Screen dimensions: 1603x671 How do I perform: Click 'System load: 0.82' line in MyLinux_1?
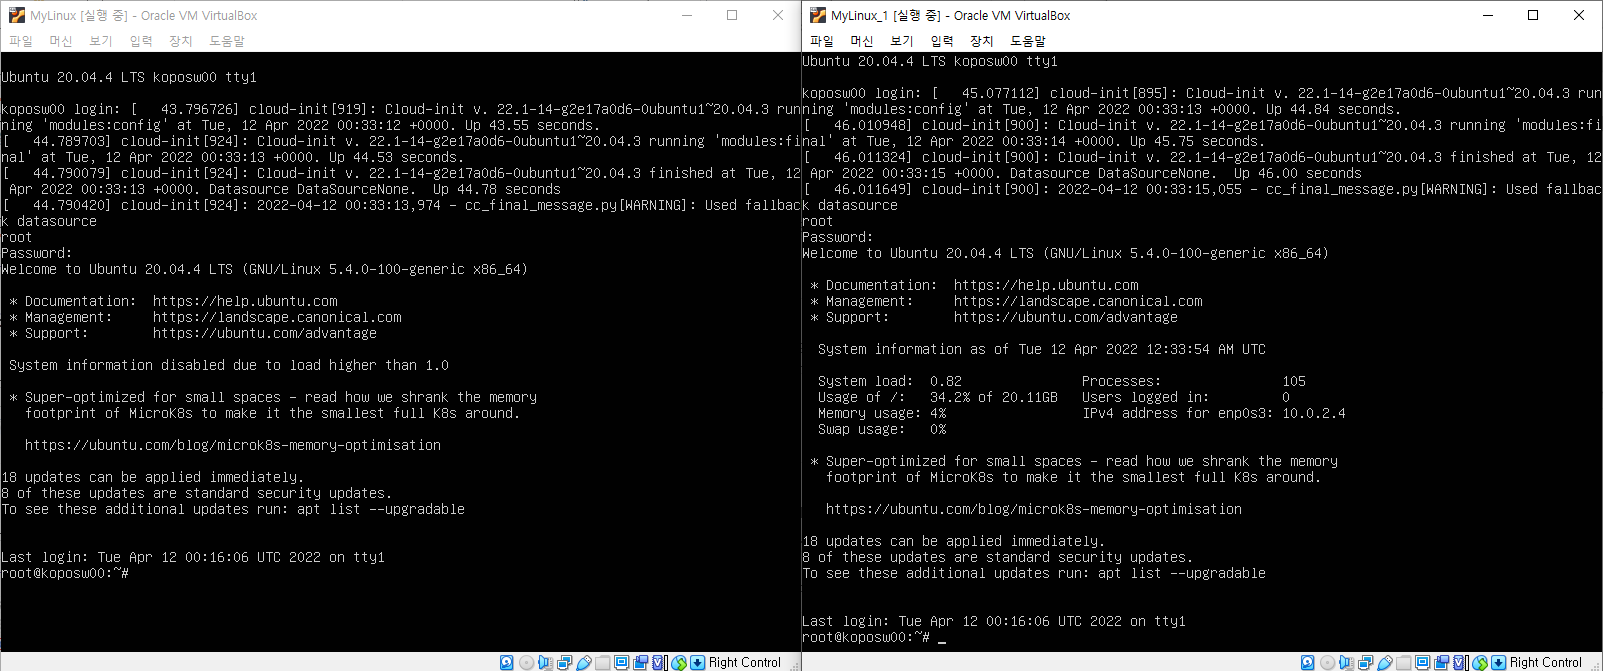coord(890,381)
